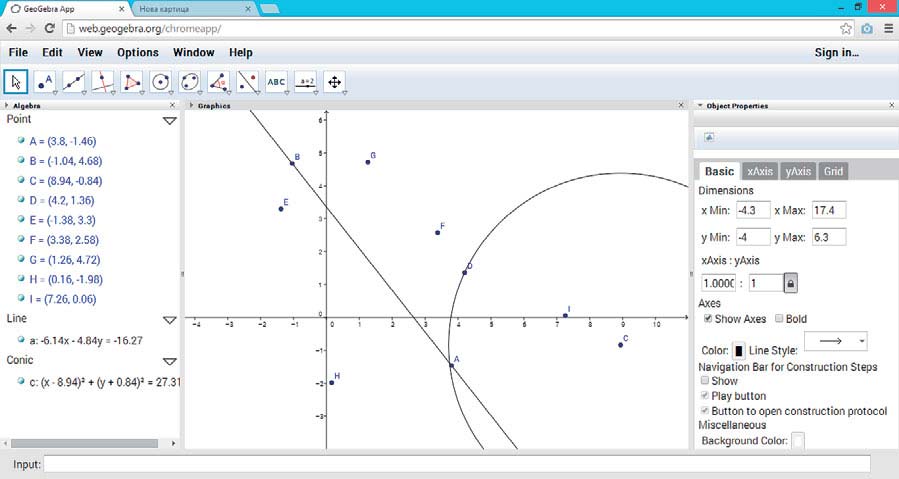The width and height of the screenshot is (899, 479).
Task: Focus the Input bar field
Action: point(457,464)
